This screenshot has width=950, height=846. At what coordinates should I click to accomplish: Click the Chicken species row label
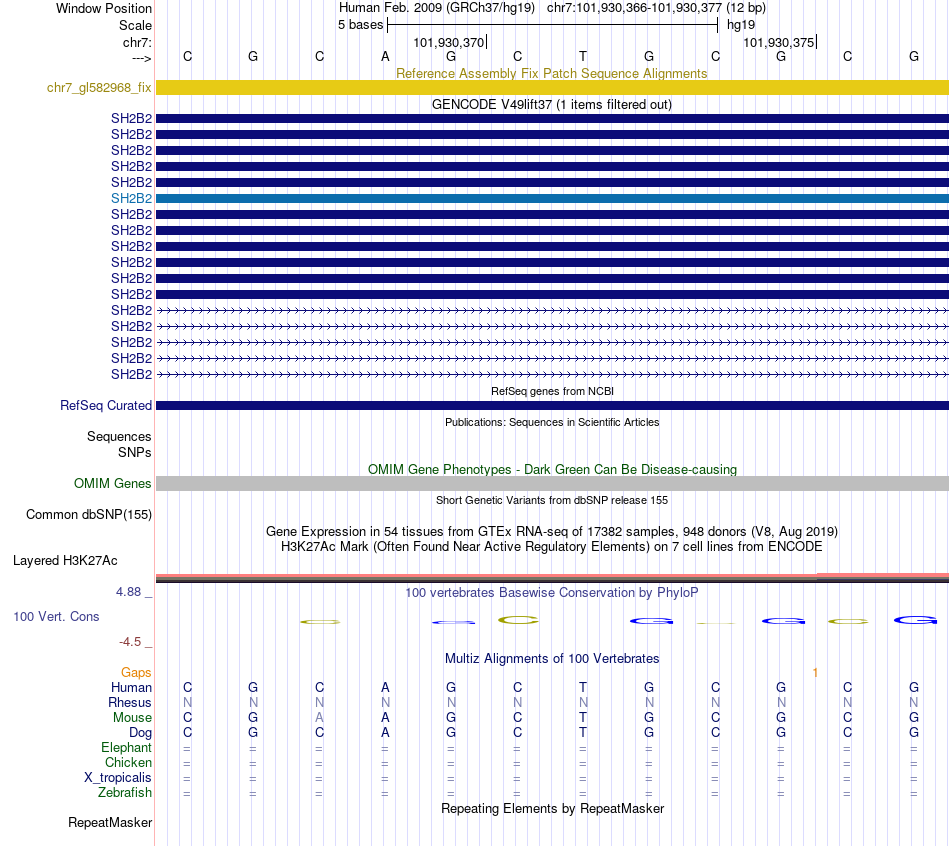pyautogui.click(x=128, y=762)
